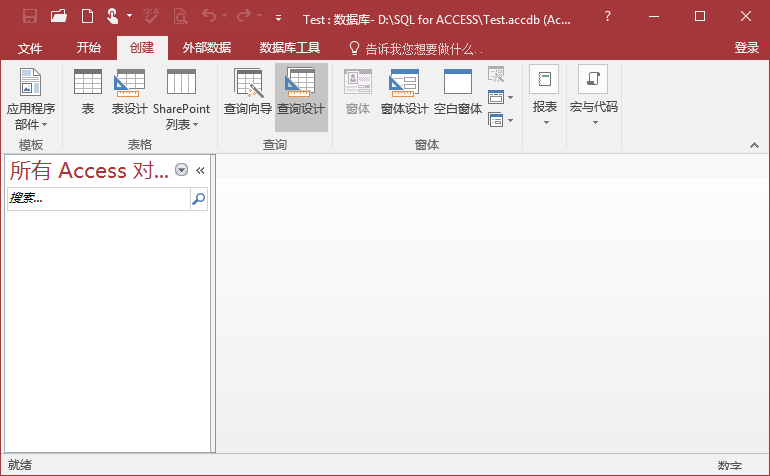Undo the last action

209,16
